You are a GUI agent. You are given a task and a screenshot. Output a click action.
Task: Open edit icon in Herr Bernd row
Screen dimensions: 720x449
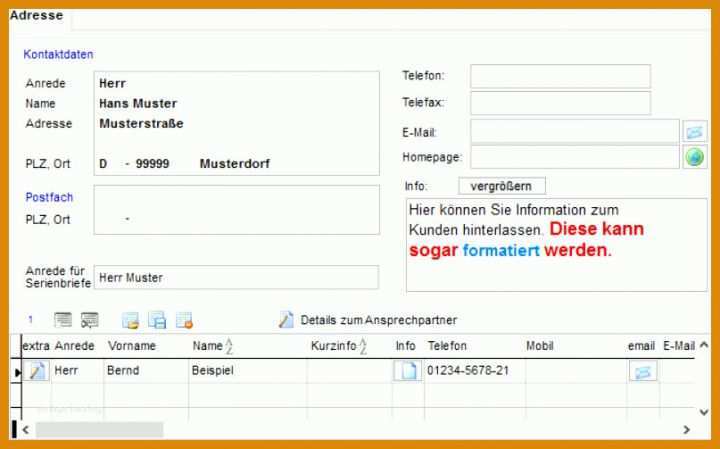37,370
